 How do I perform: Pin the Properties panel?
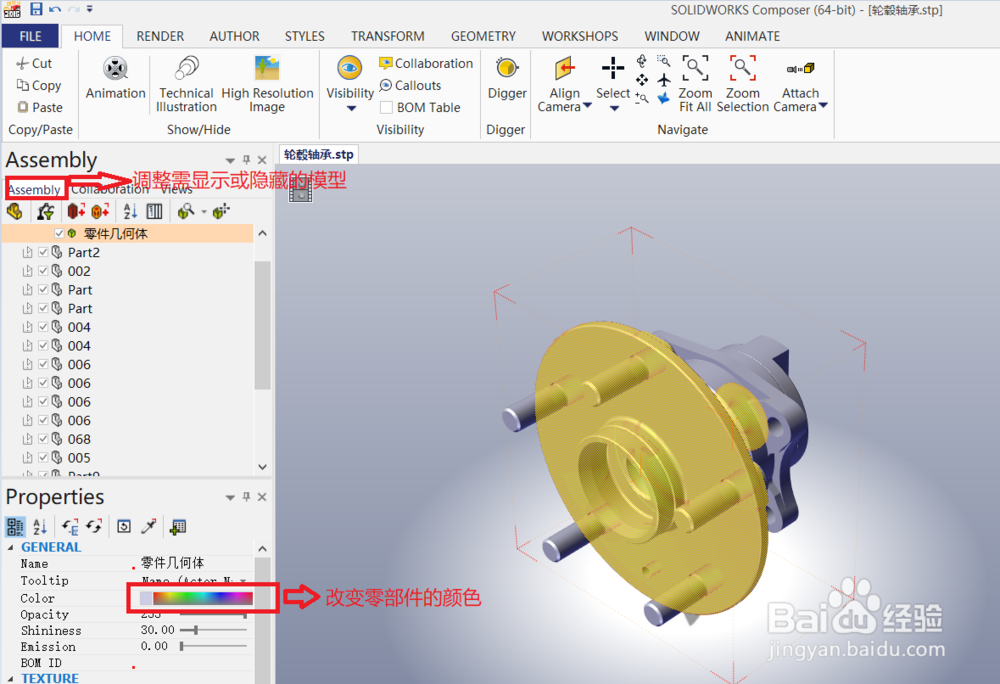click(246, 497)
